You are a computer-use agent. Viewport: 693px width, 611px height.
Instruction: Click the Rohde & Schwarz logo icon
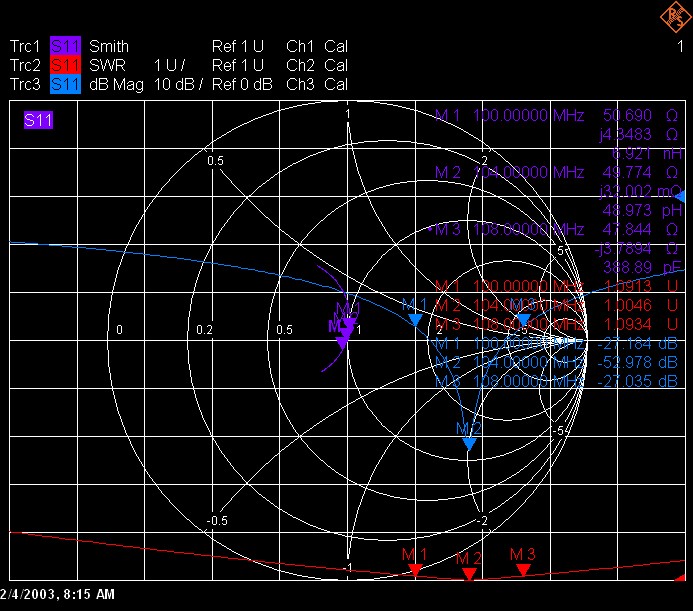(x=676, y=17)
